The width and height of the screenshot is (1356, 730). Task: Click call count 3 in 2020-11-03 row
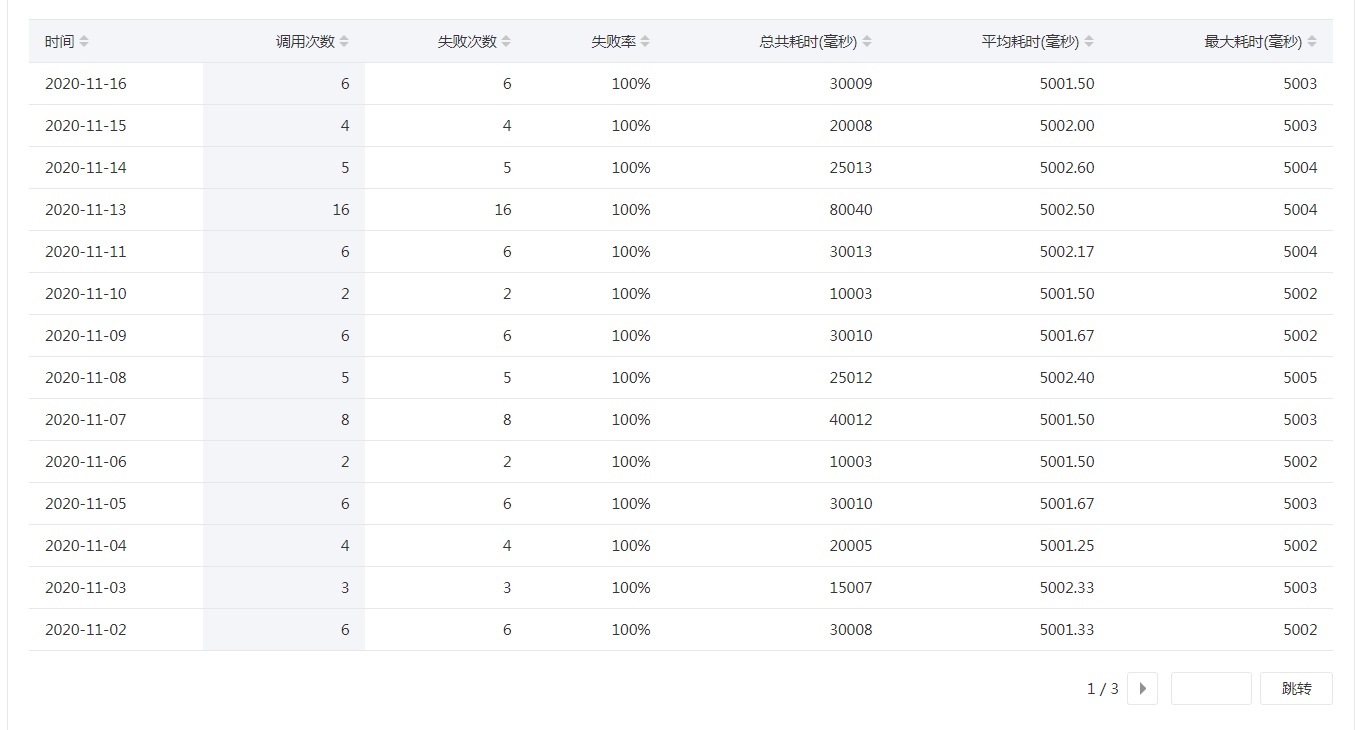pos(345,588)
